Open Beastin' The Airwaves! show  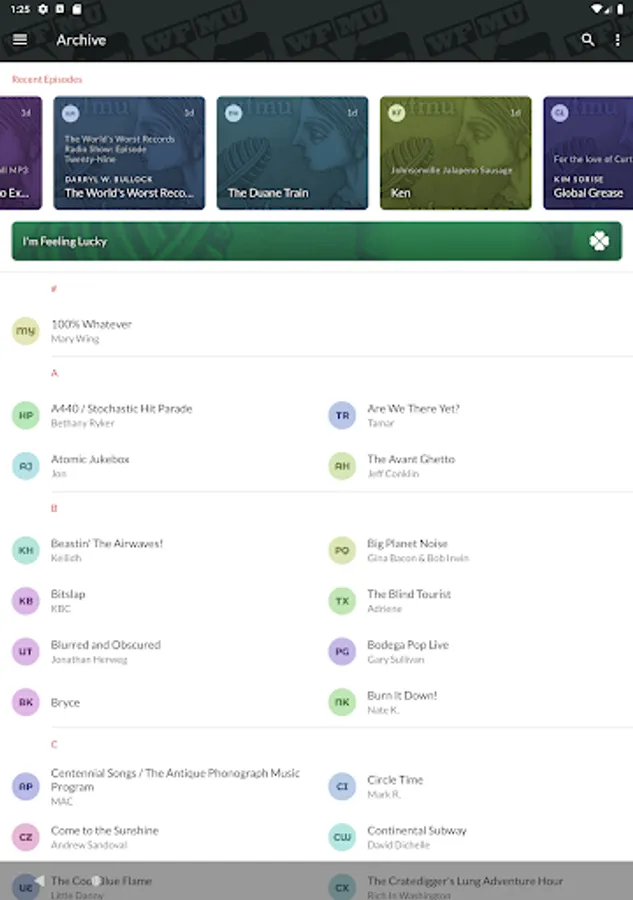[158, 550]
